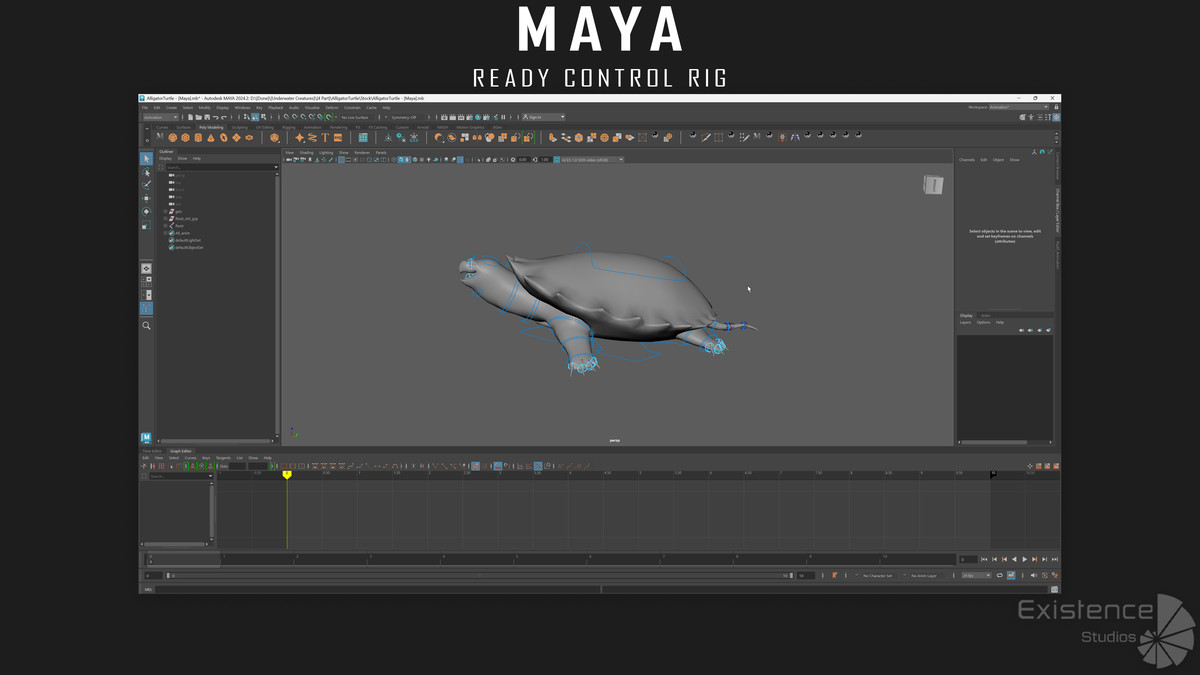Image resolution: width=1200 pixels, height=675 pixels.
Task: Choose the Lasso select tool
Action: [146, 172]
